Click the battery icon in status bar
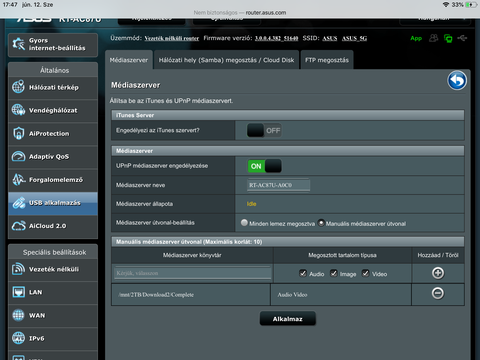Screen dimensions: 480x360 472,5
